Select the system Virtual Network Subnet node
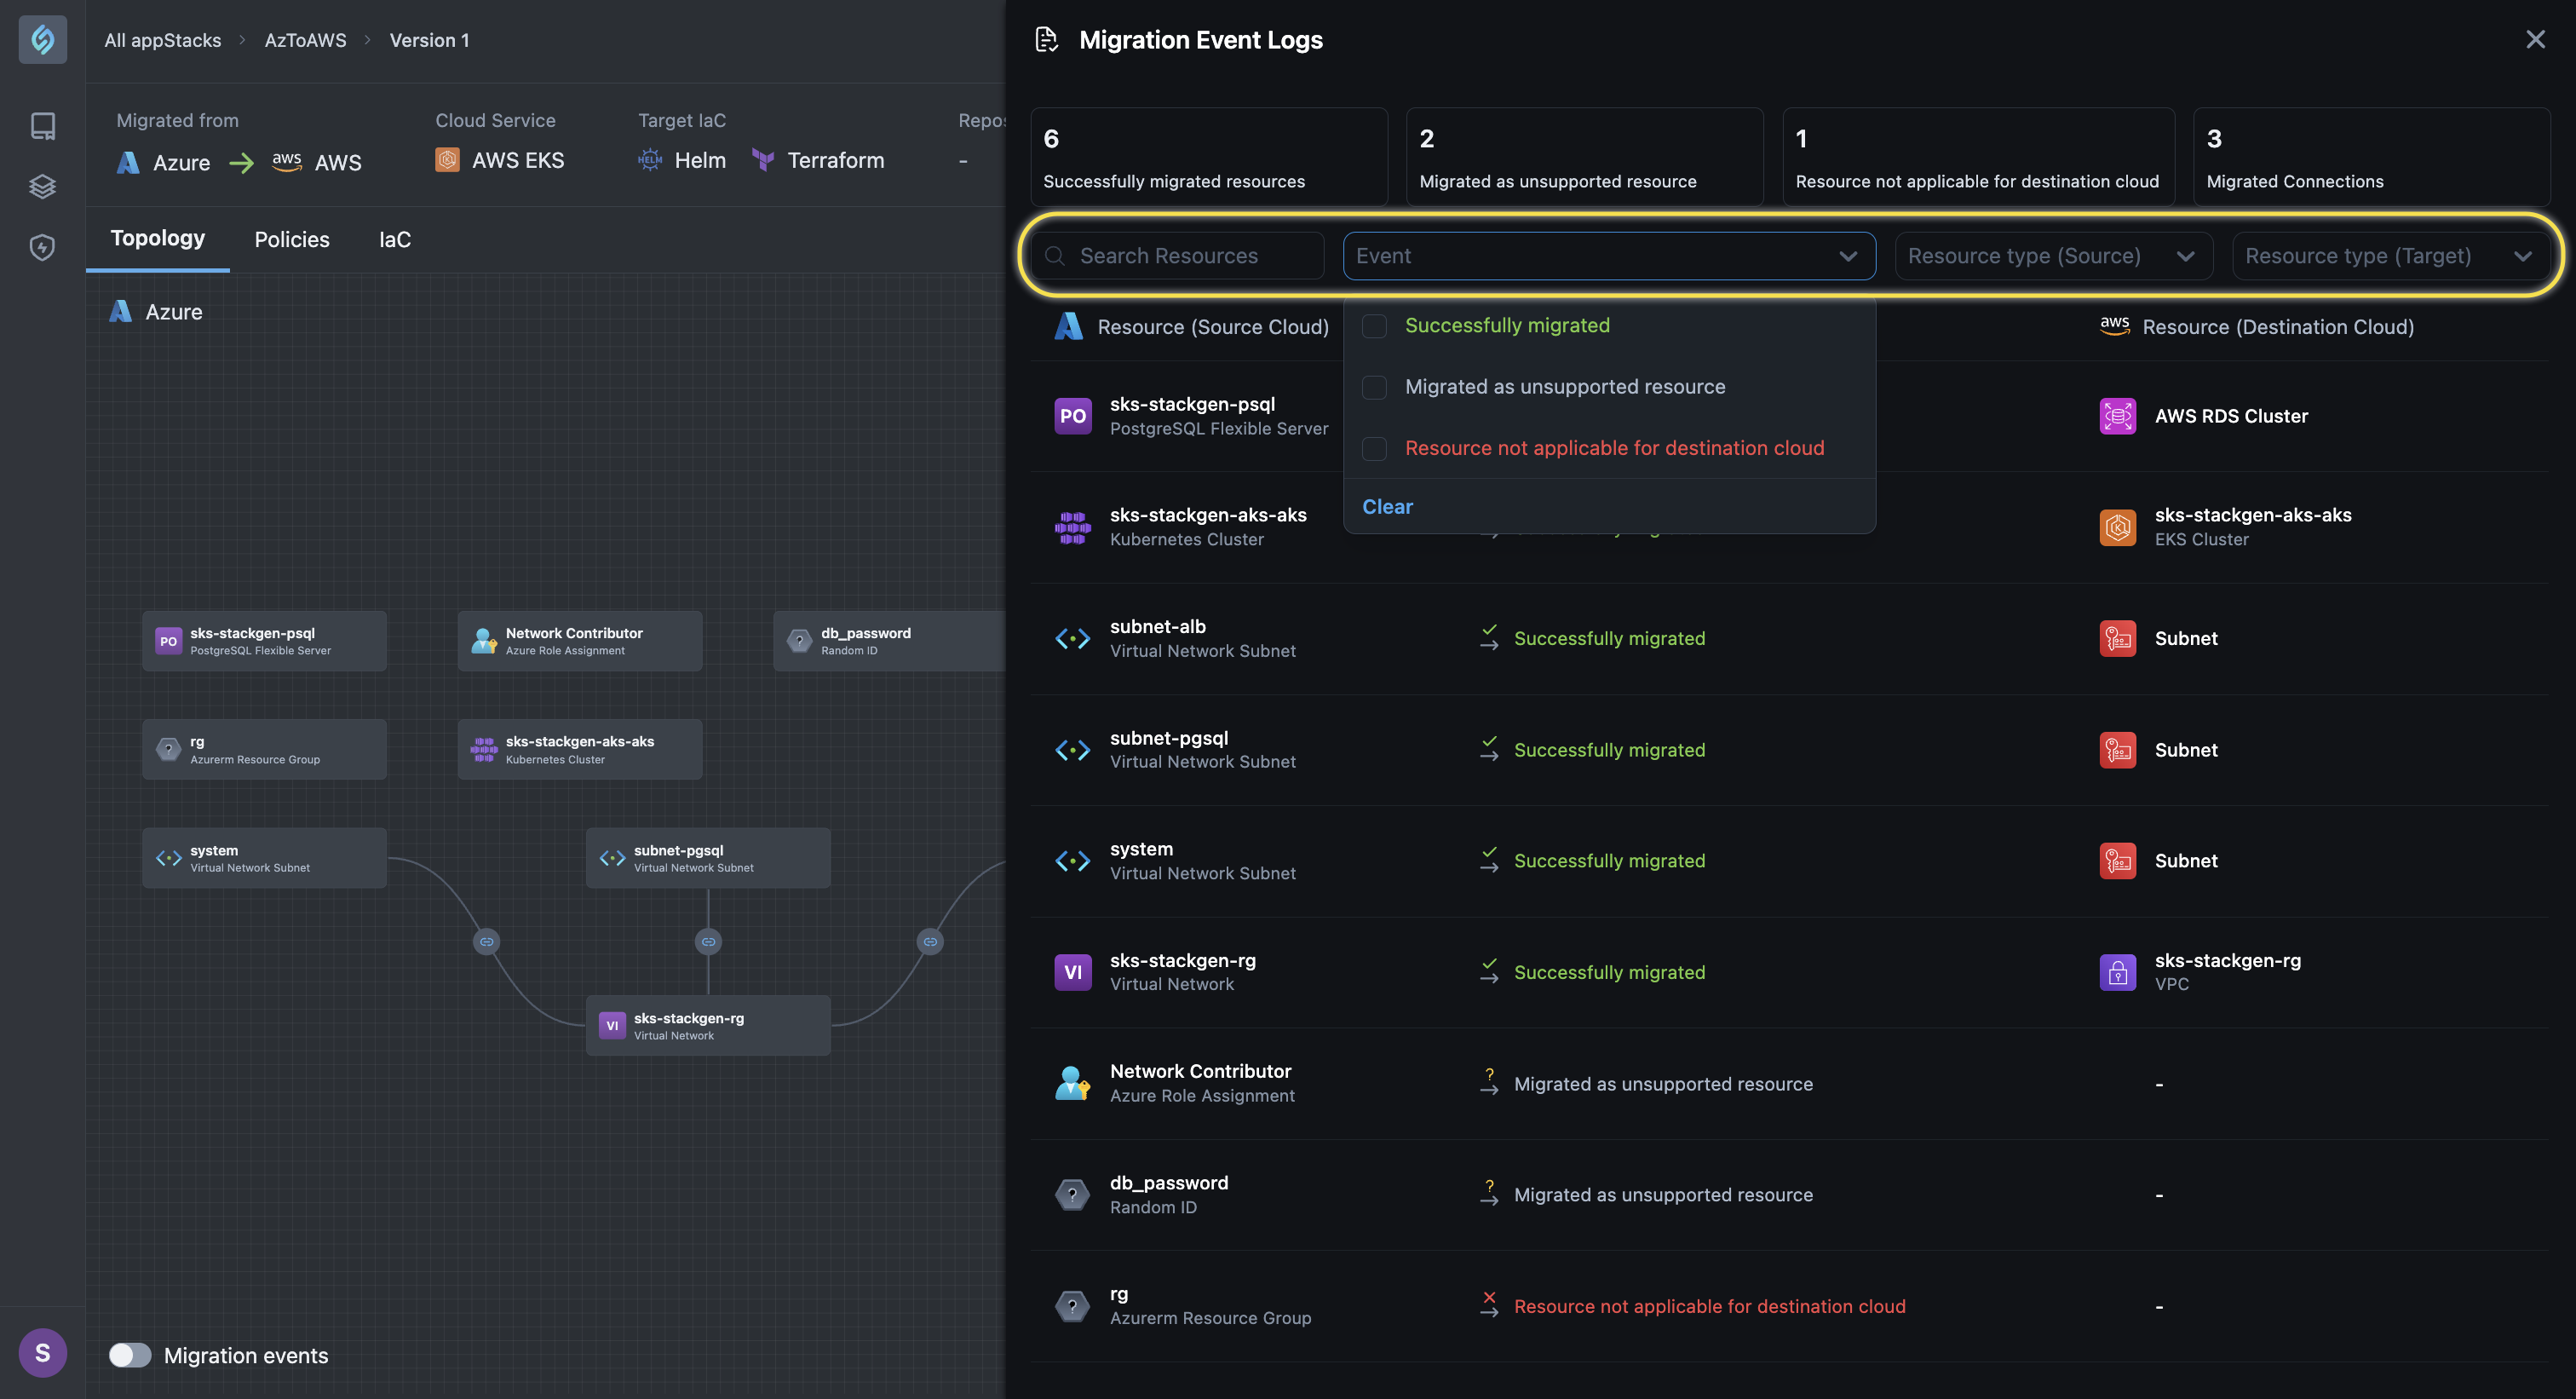Screen dimensions: 2576x1399 (x=264, y=858)
